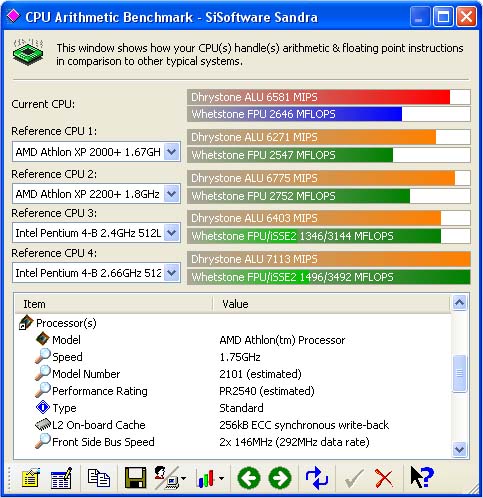Click the green back arrow button

tap(249, 478)
